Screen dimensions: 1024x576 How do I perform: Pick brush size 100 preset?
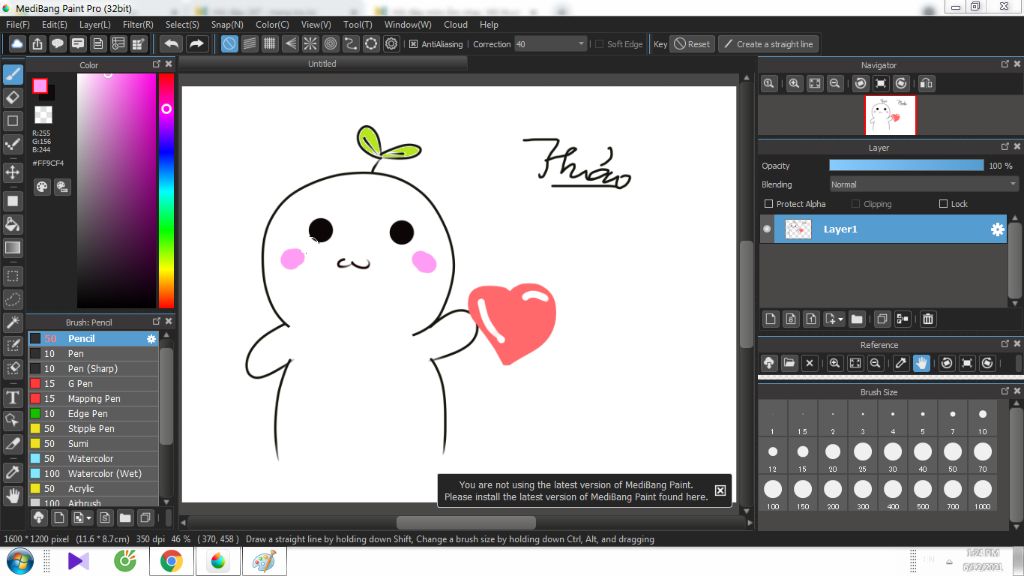coord(773,494)
